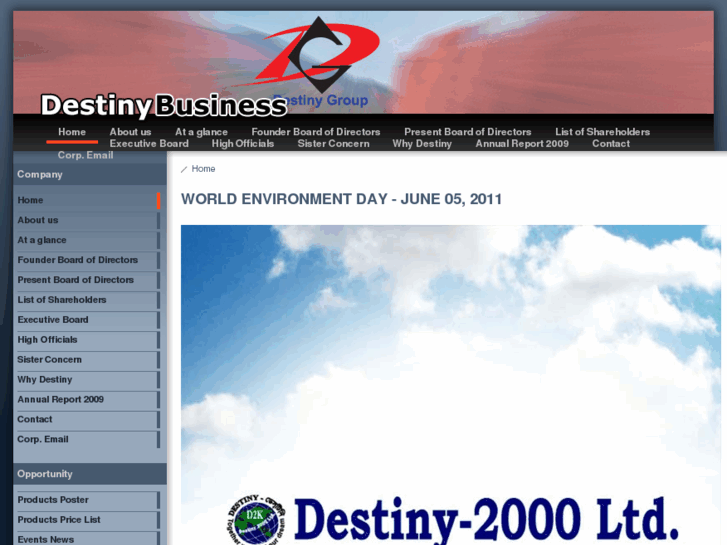Viewport: 727px width, 545px height.
Task: Open Home in the top navigation bar
Action: click(x=72, y=132)
